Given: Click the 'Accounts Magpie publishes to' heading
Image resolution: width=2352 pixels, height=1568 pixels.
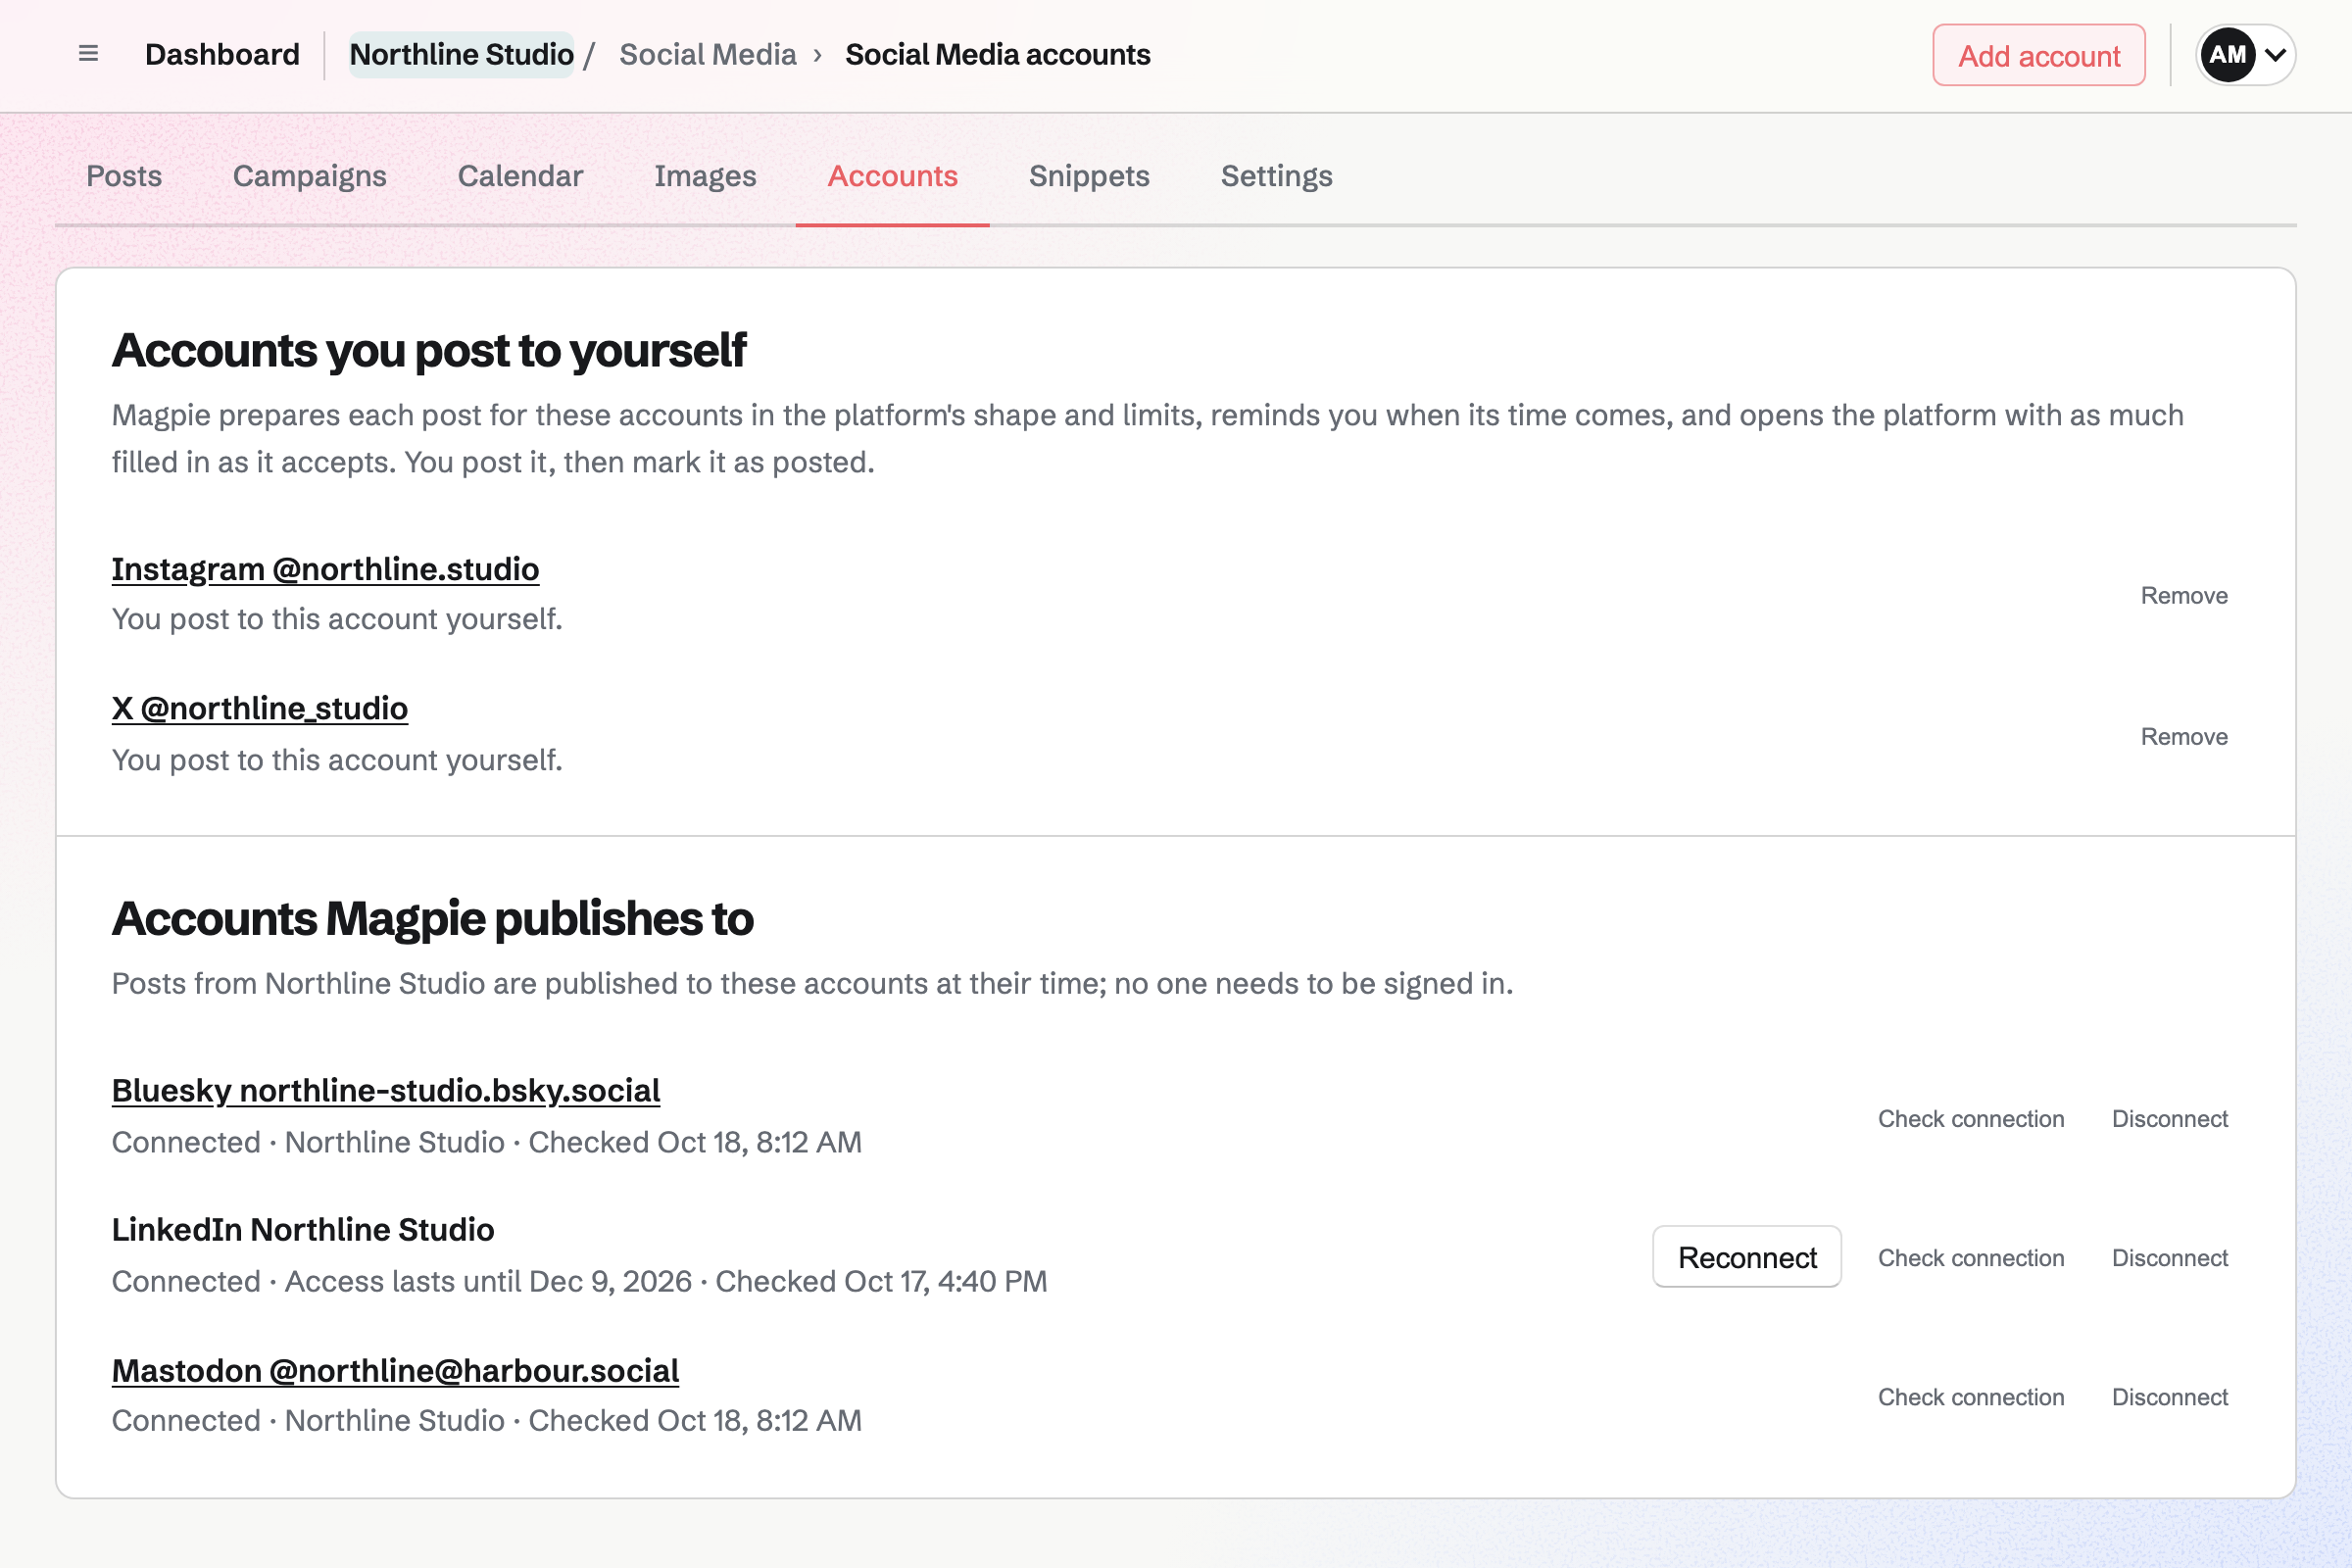Looking at the screenshot, I should click(x=432, y=919).
